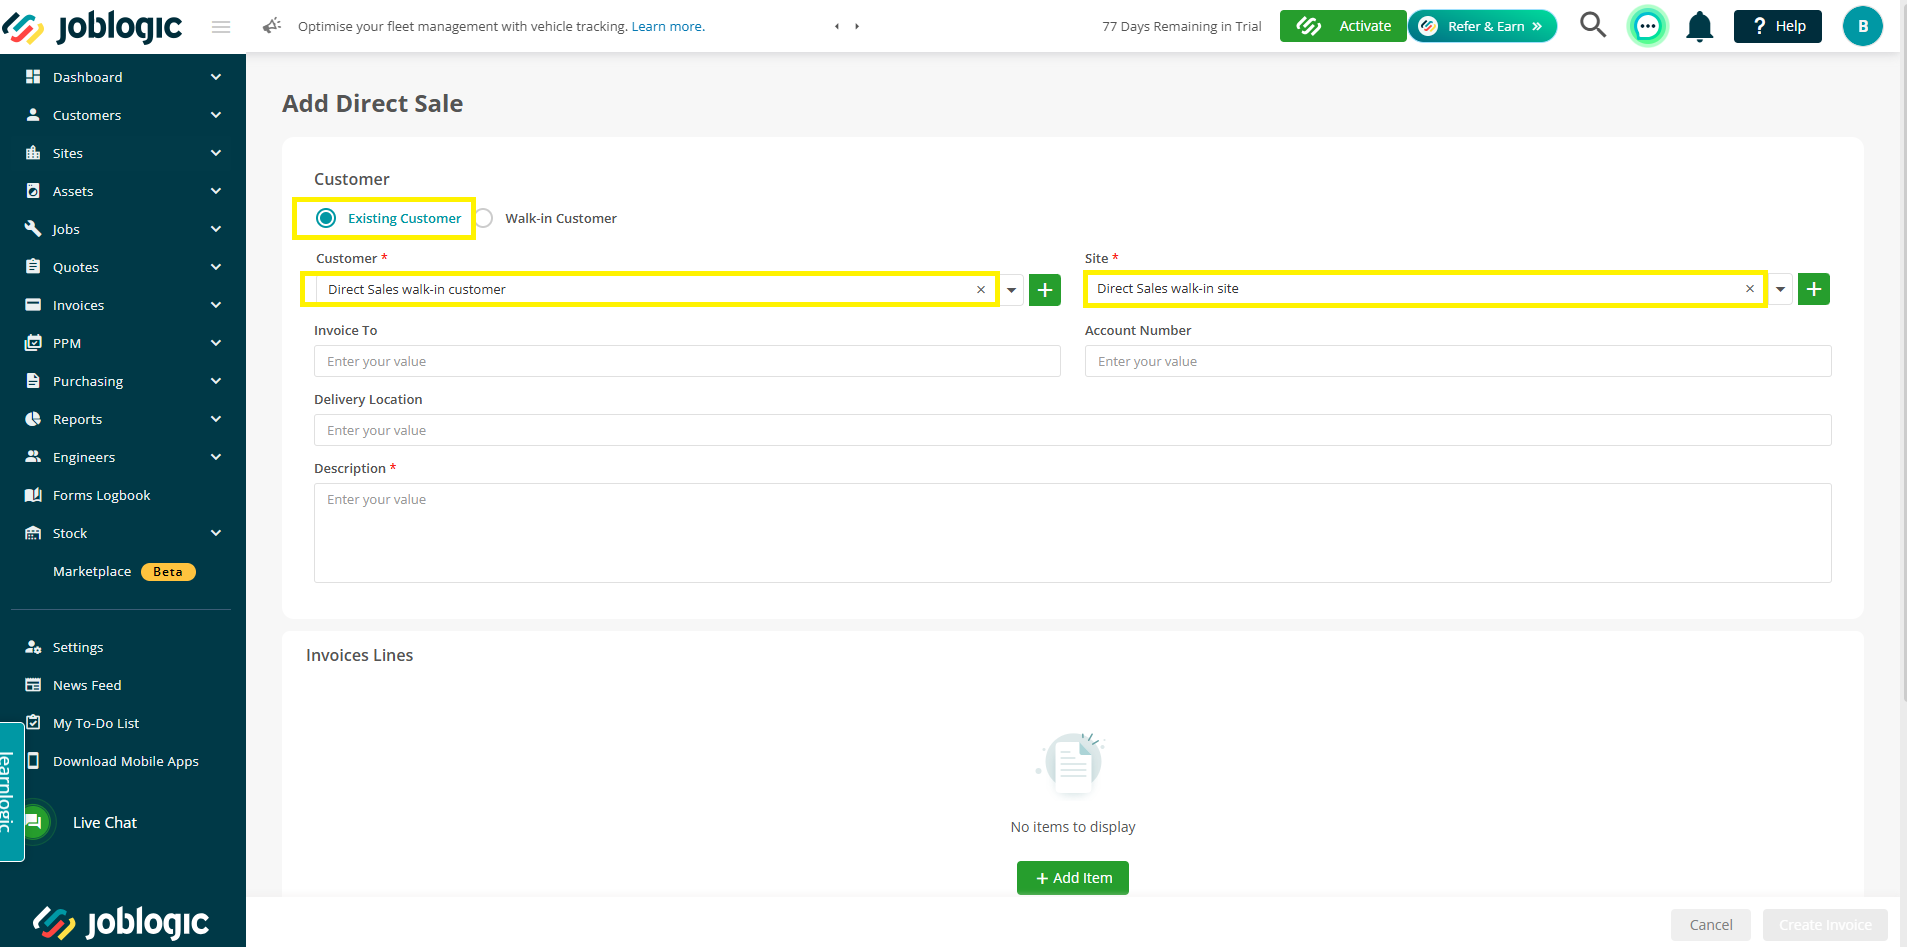1907x947 pixels.
Task: Click the Invoice To input field
Action: (687, 361)
